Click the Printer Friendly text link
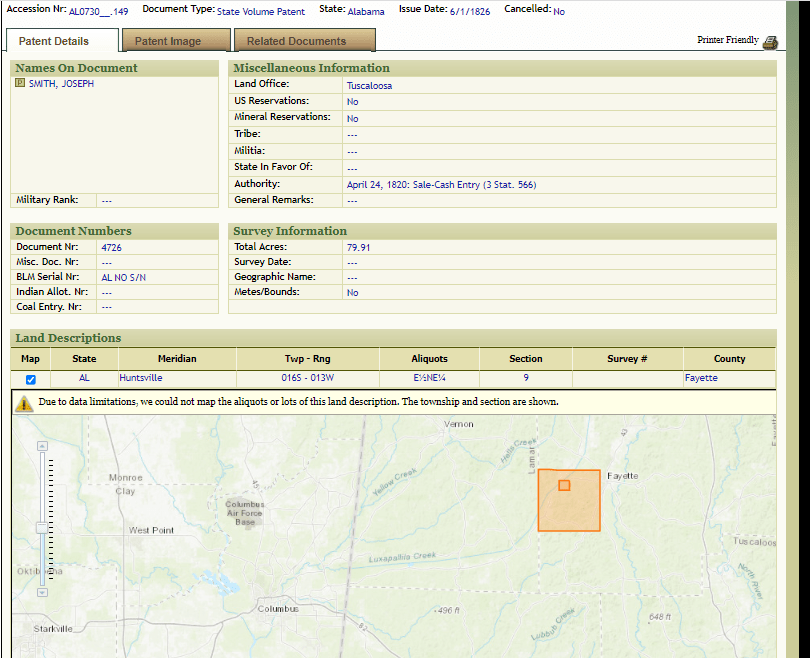Screen dimensions: 810x658 coord(727,40)
